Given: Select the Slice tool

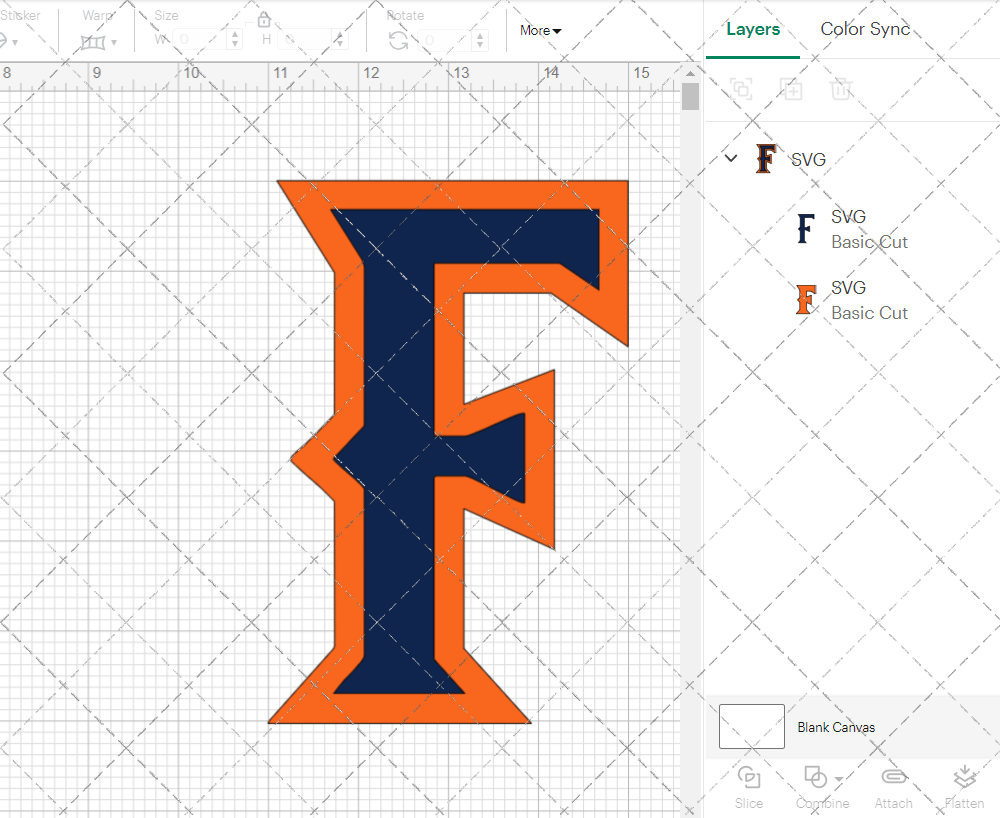Looking at the screenshot, I should 748,786.
